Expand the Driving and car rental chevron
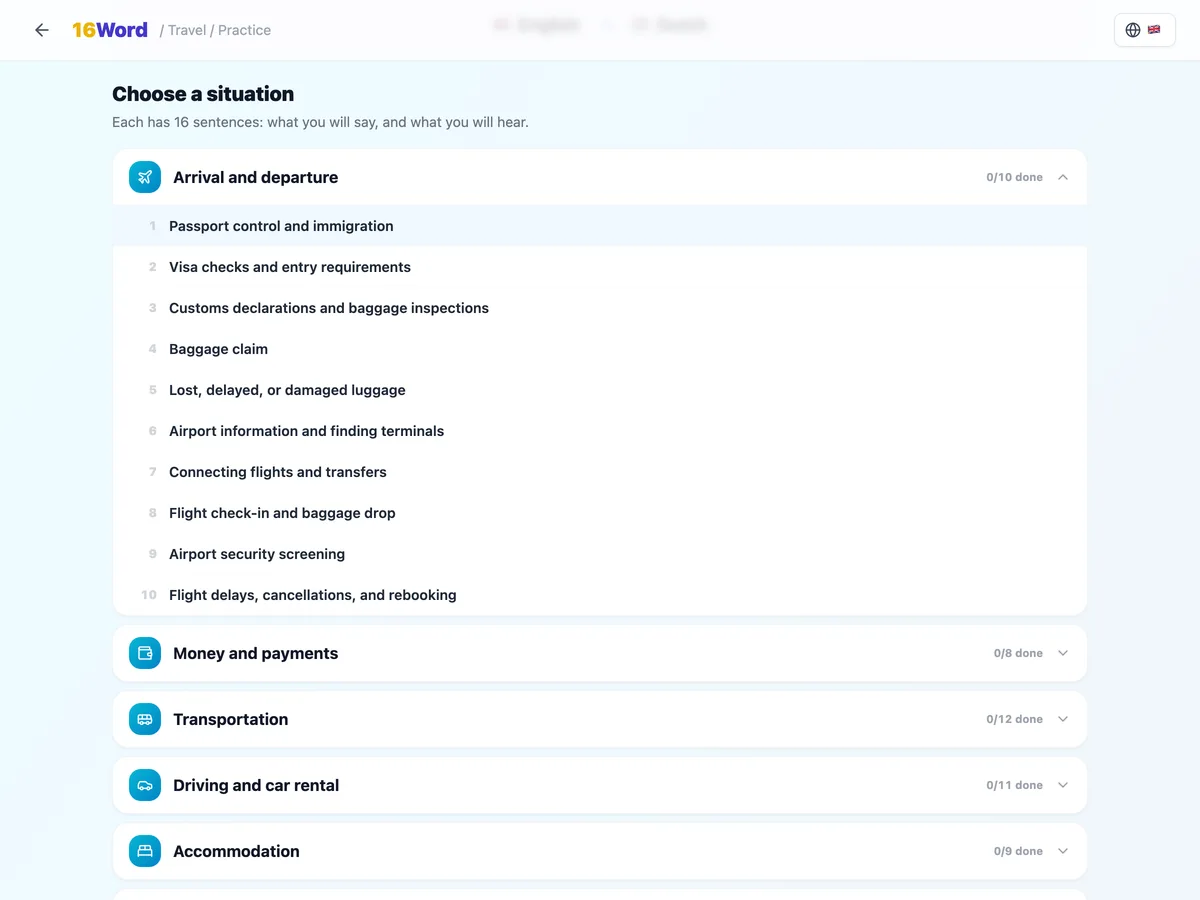 click(1063, 785)
